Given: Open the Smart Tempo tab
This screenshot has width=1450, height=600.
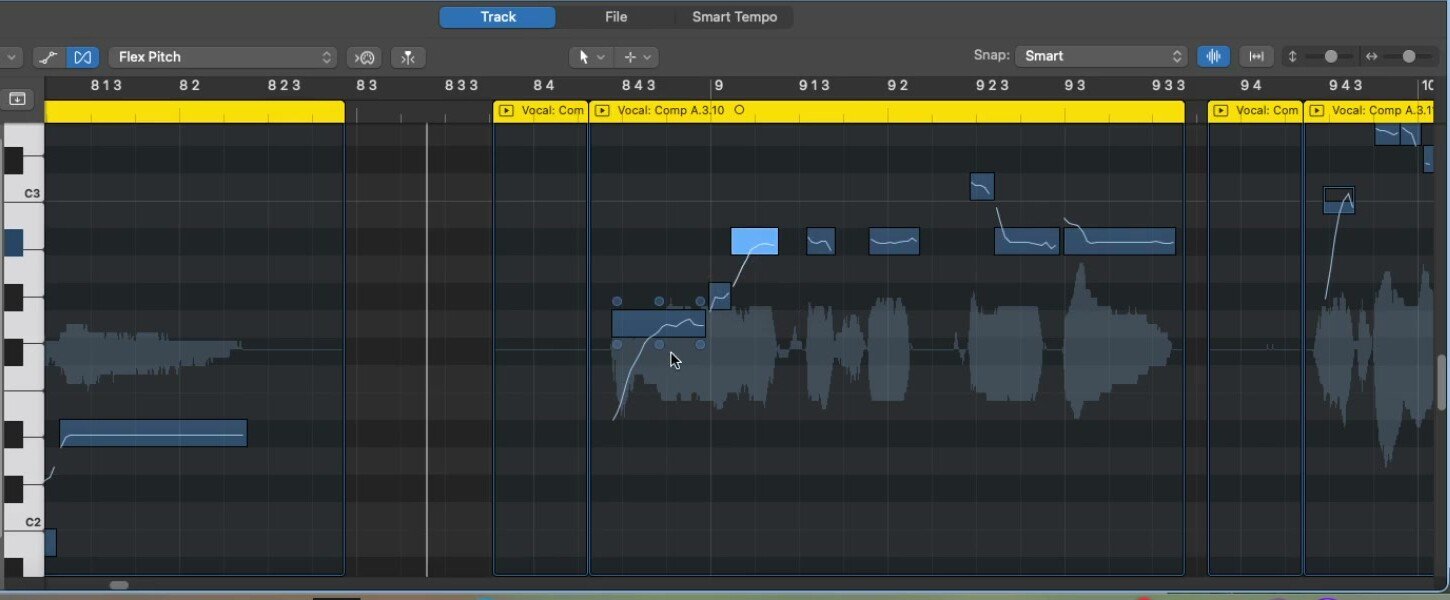Looking at the screenshot, I should pyautogui.click(x=734, y=17).
